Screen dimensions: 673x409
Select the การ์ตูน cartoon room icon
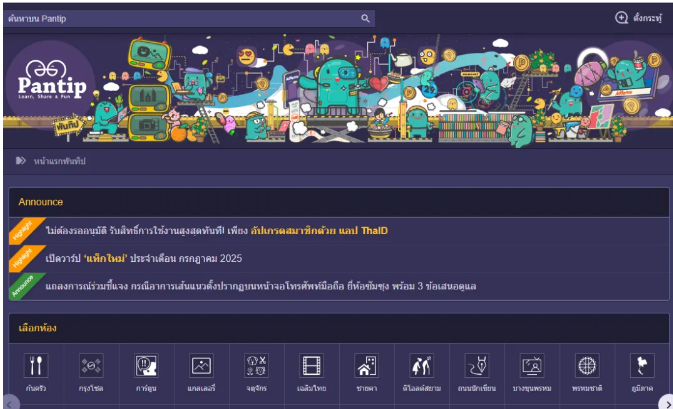click(x=146, y=368)
